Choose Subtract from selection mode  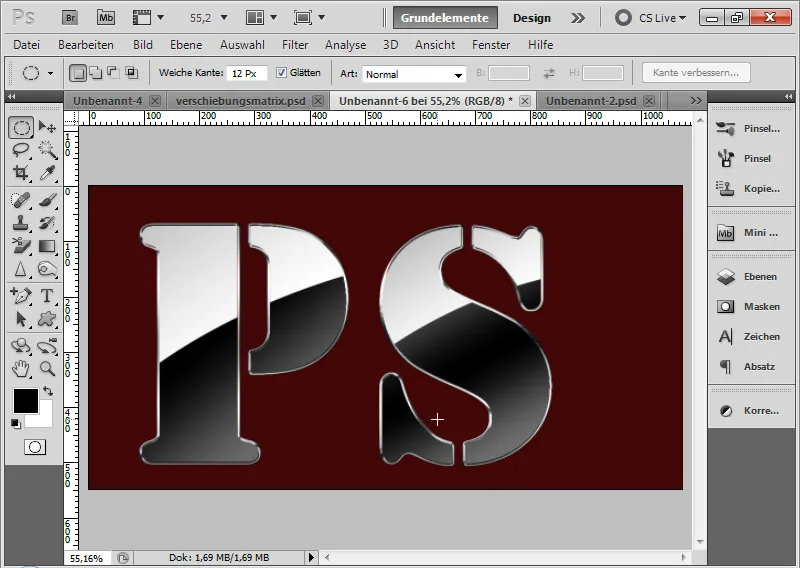coord(113,73)
